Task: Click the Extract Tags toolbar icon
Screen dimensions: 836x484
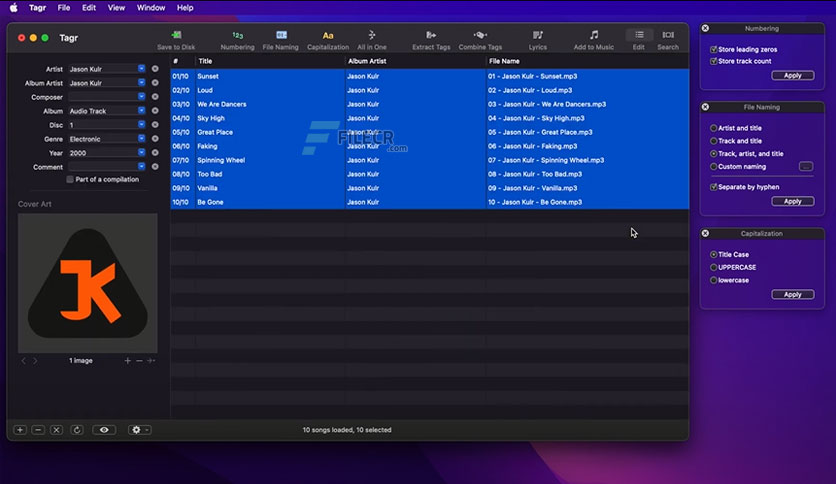Action: click(x=431, y=35)
